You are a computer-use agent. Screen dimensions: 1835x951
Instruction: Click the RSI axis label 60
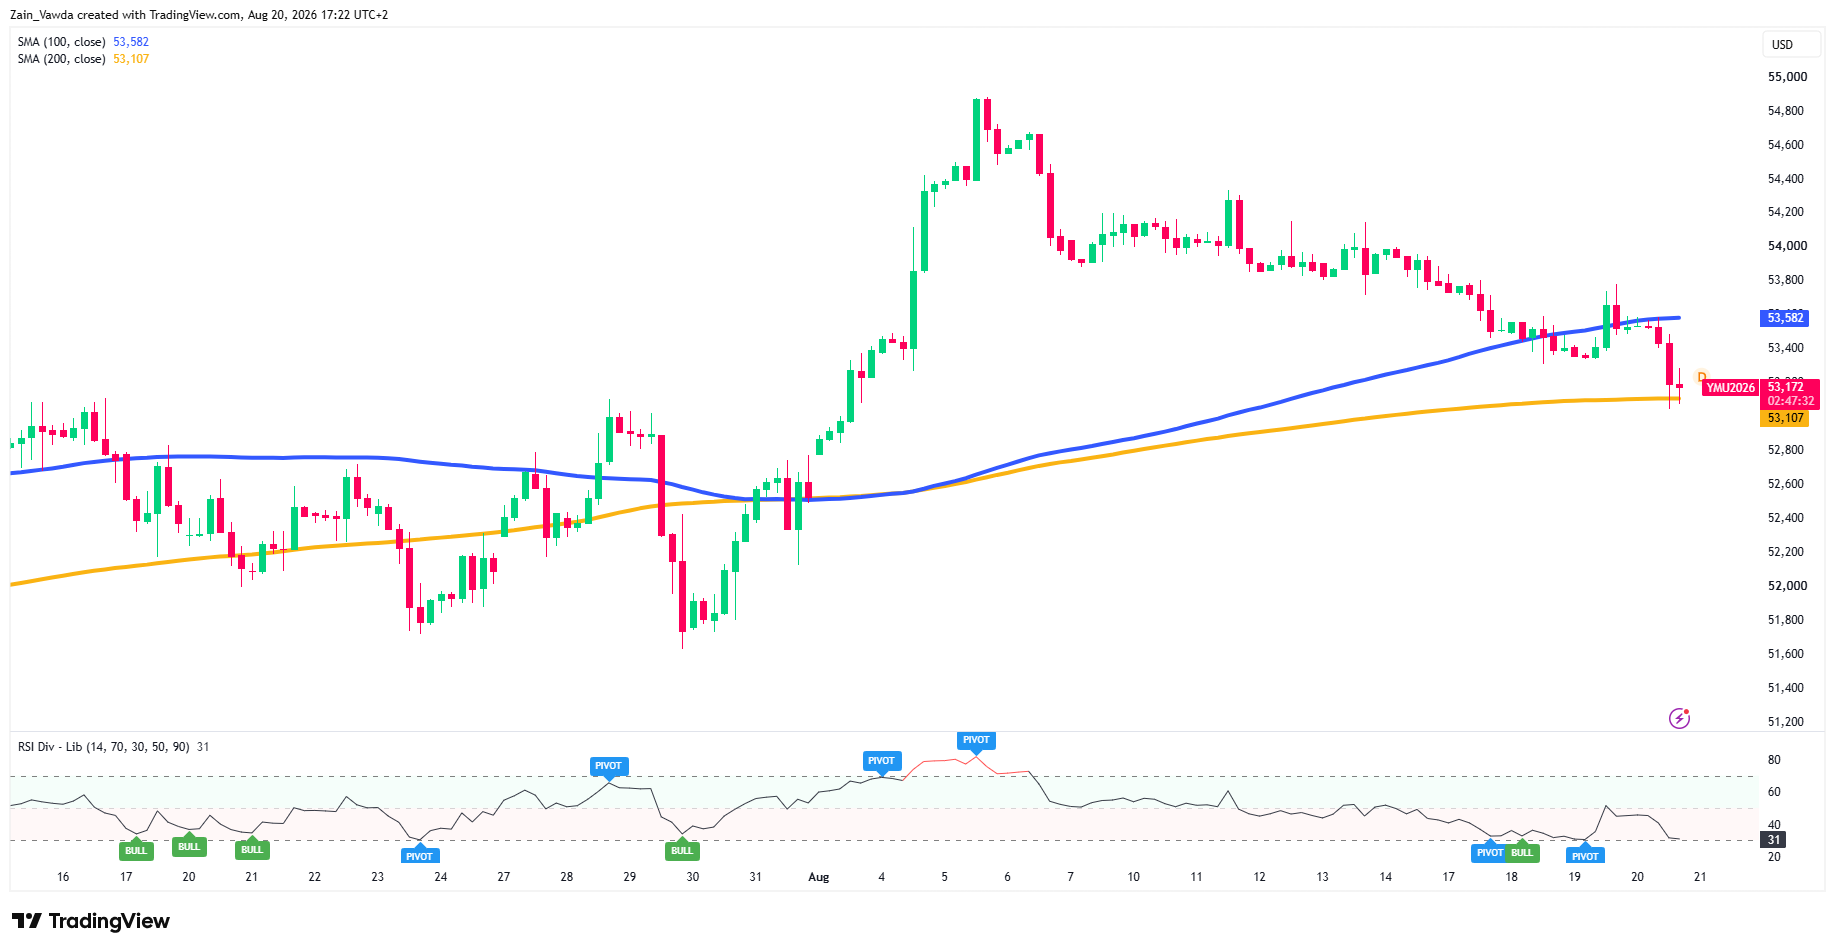1774,792
